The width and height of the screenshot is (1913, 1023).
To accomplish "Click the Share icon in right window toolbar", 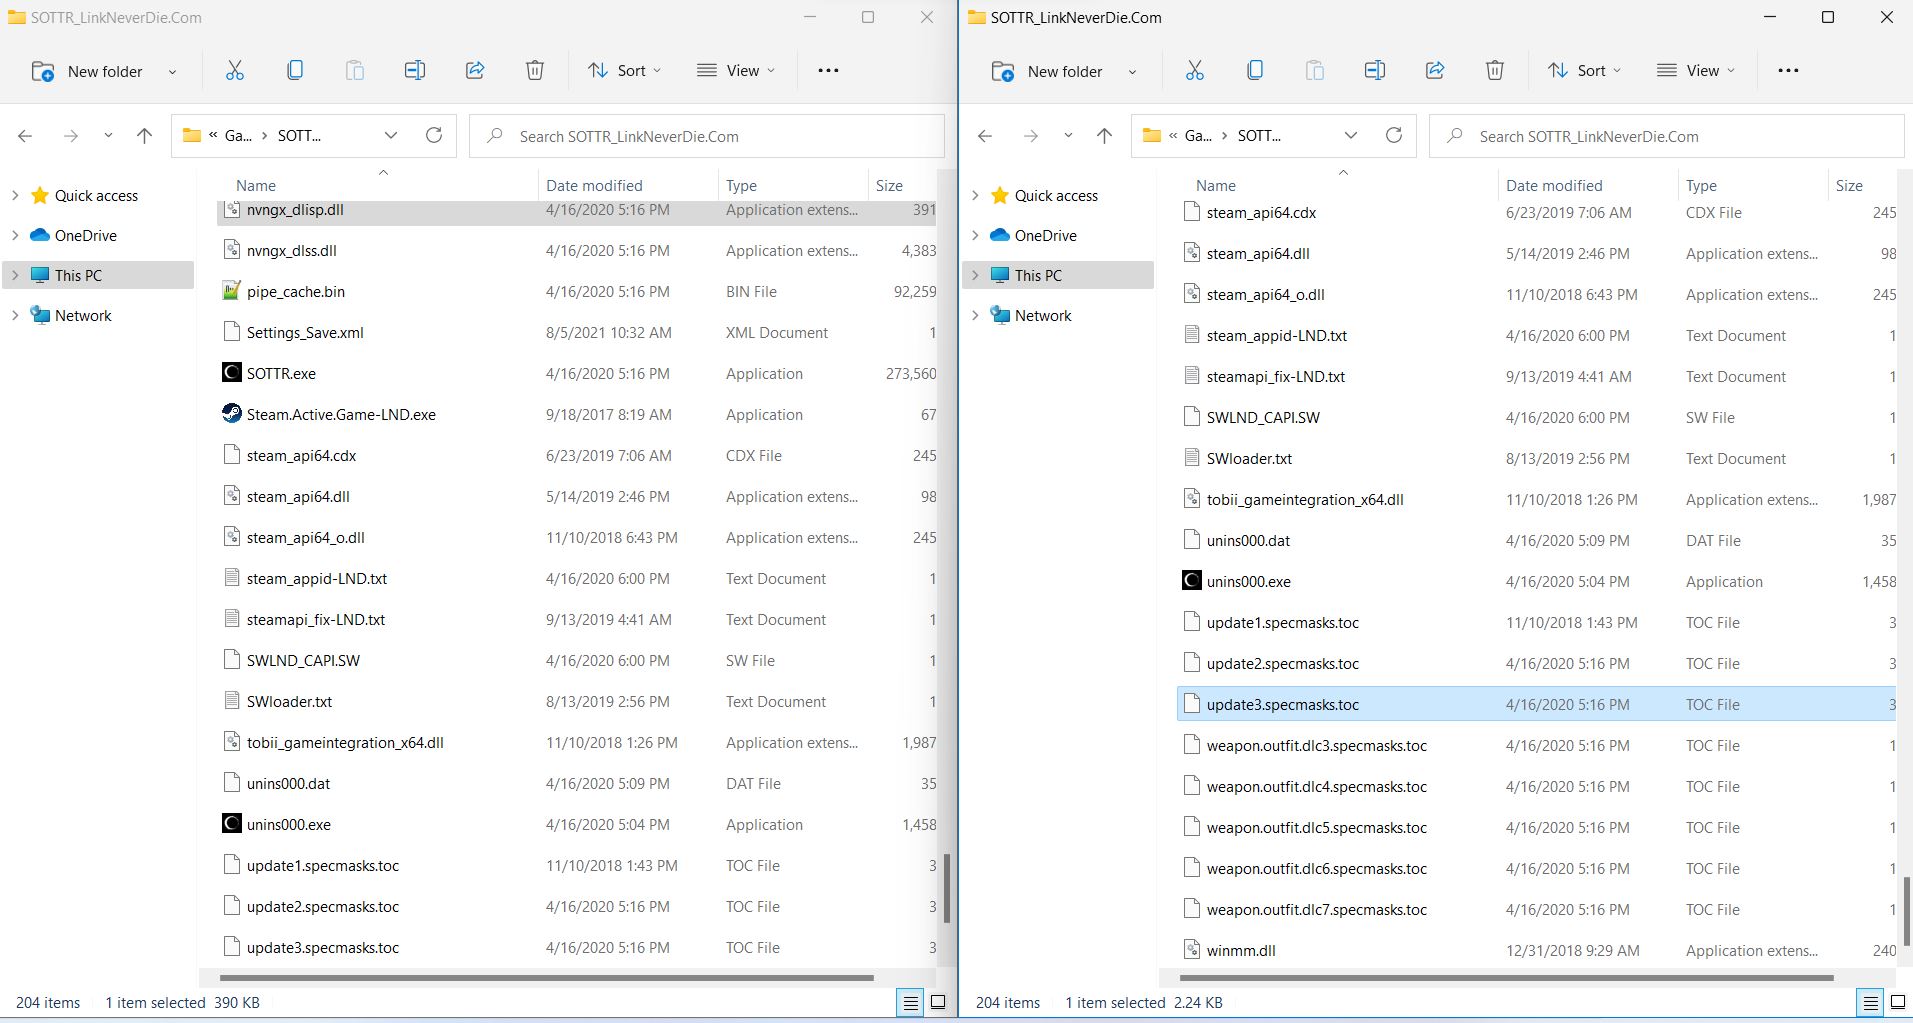I will pos(1435,70).
